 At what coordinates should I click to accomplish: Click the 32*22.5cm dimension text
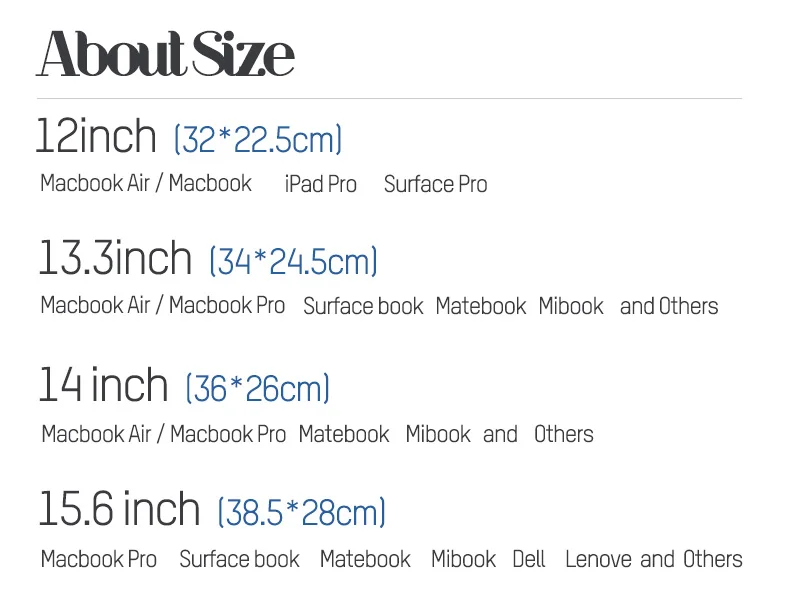[258, 139]
